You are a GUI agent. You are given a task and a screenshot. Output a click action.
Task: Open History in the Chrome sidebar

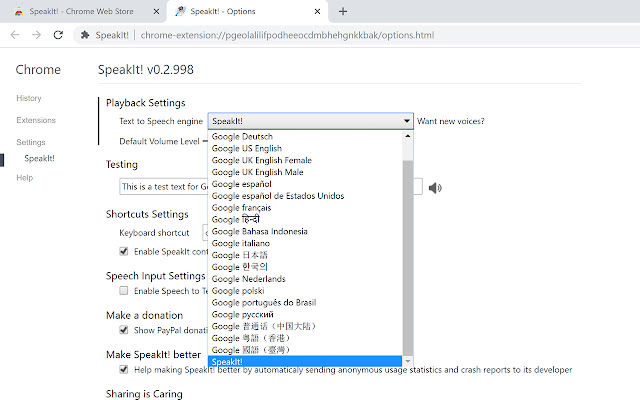click(x=29, y=98)
